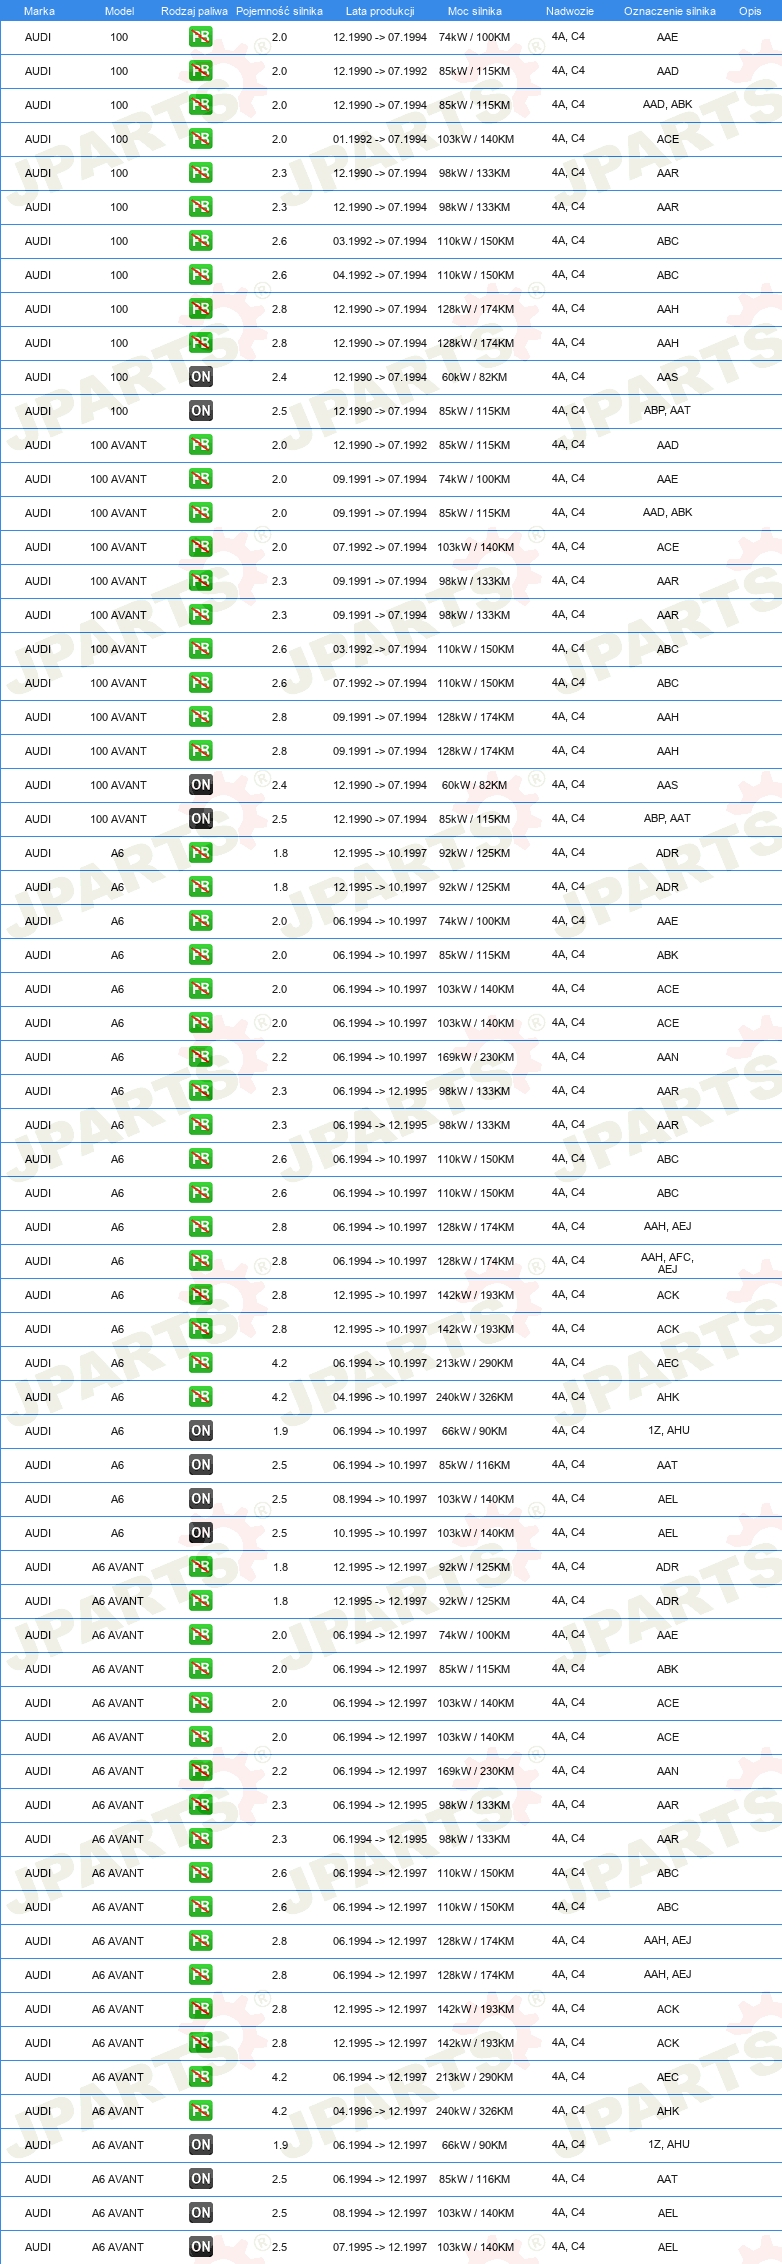This screenshot has width=782, height=2264.
Task: Click petrol icon in 100 Avant AAE row
Action: point(201,479)
